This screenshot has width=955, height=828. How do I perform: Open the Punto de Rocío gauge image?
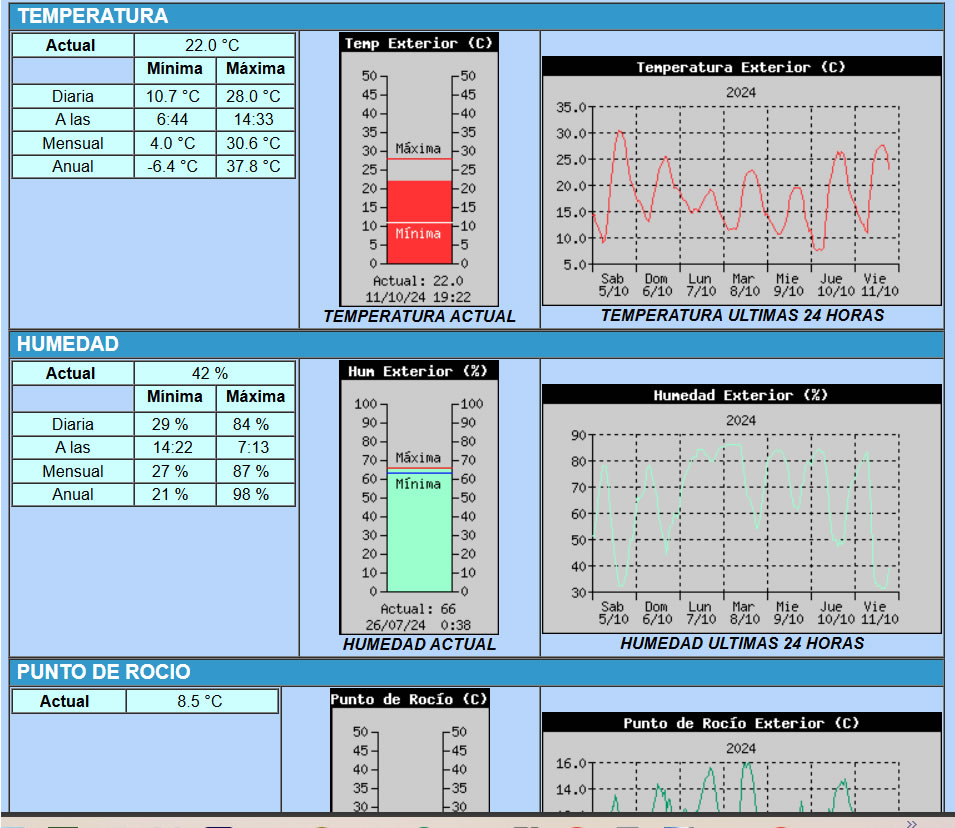[x=410, y=751]
